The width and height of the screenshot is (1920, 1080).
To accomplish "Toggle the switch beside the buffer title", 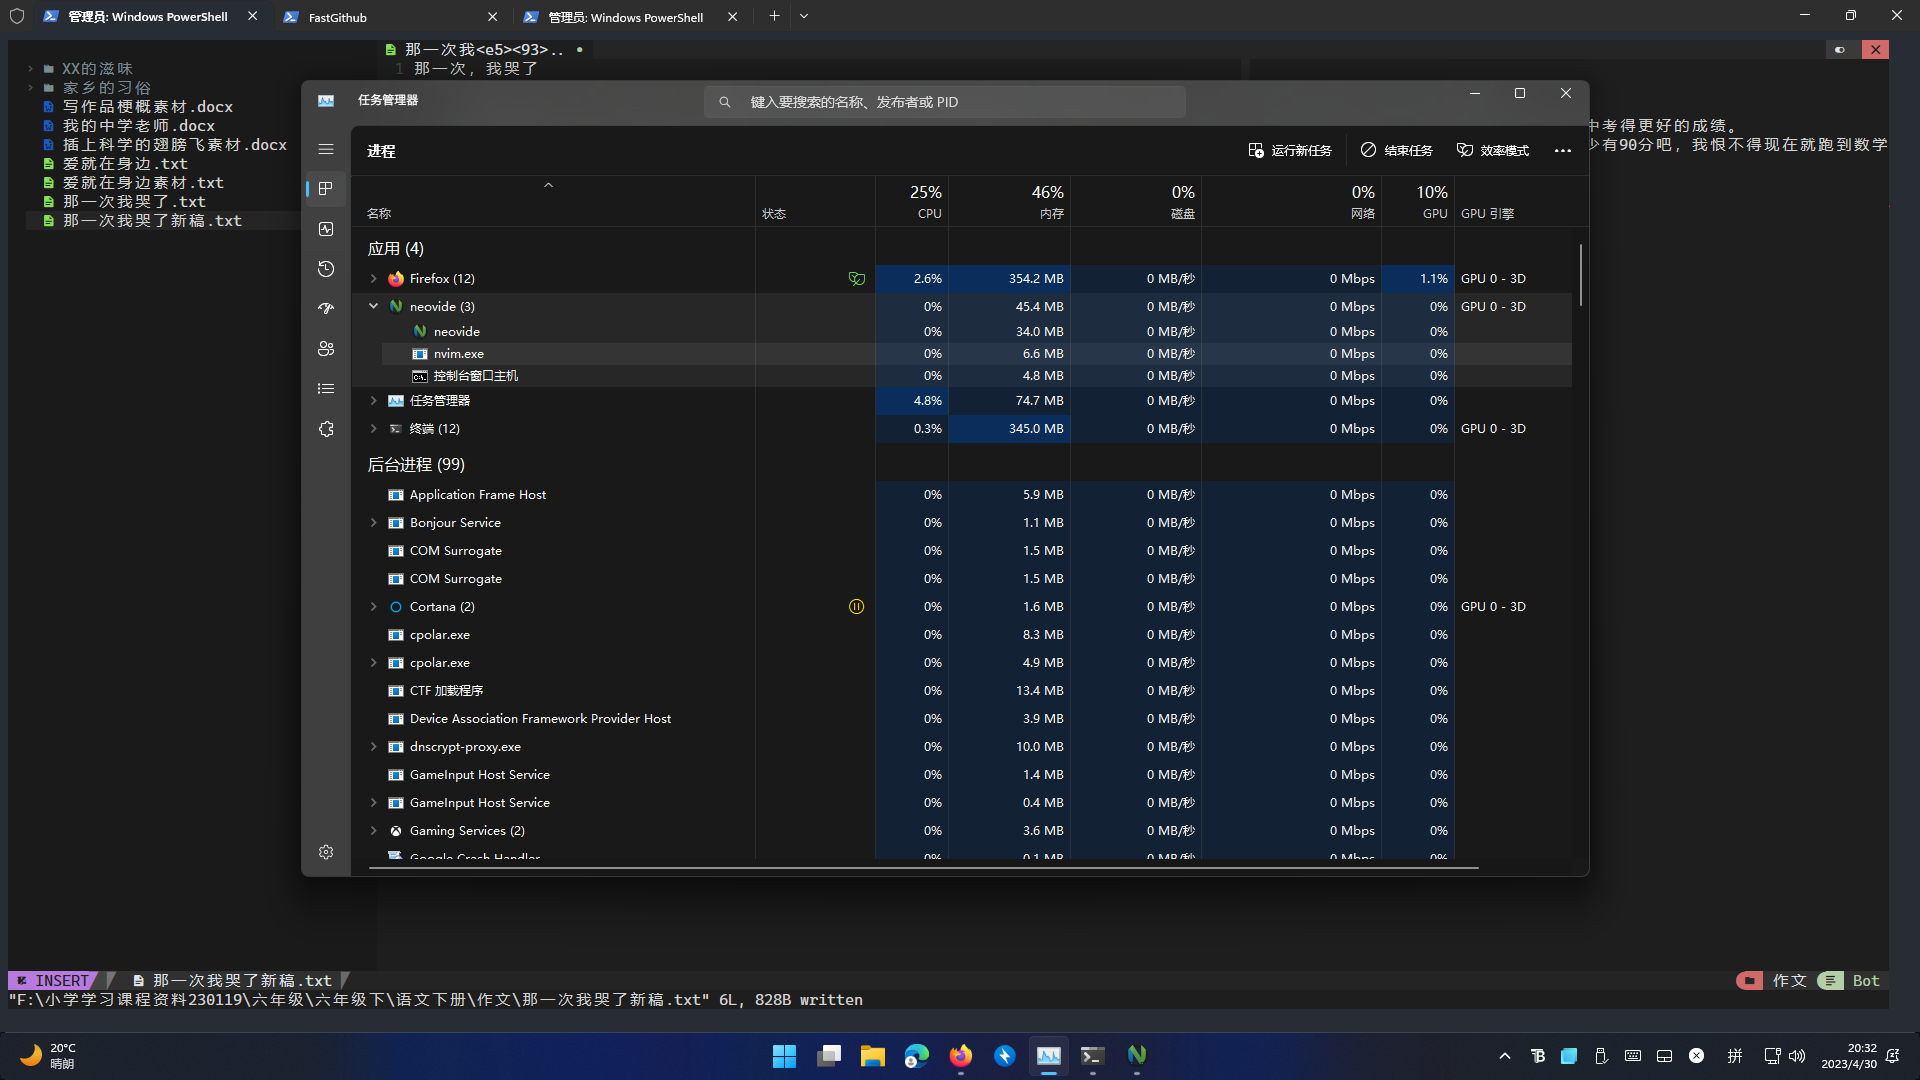I will [1841, 49].
